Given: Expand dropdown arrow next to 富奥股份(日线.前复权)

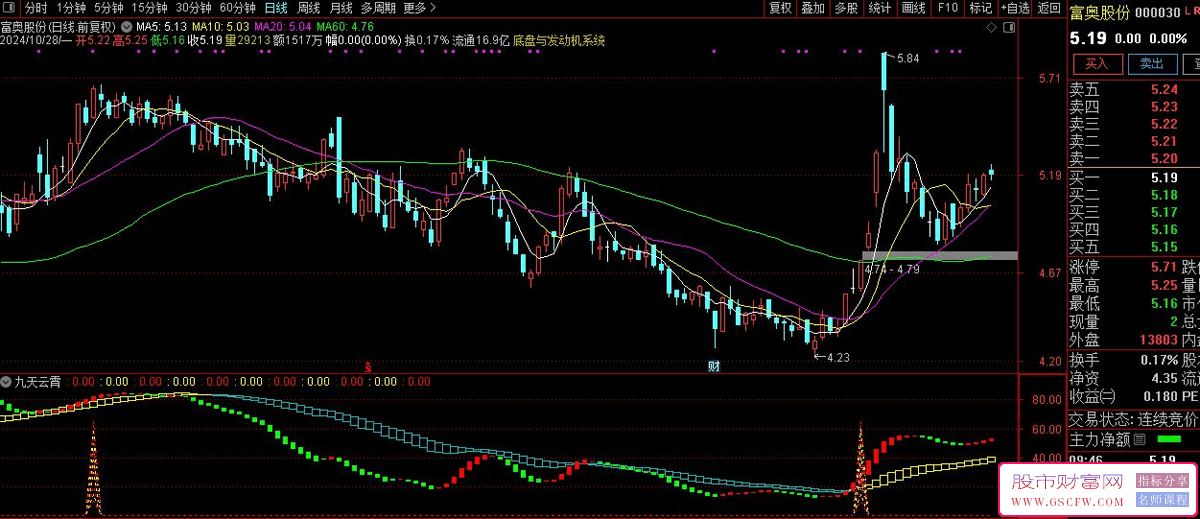Looking at the screenshot, I should click(x=125, y=25).
